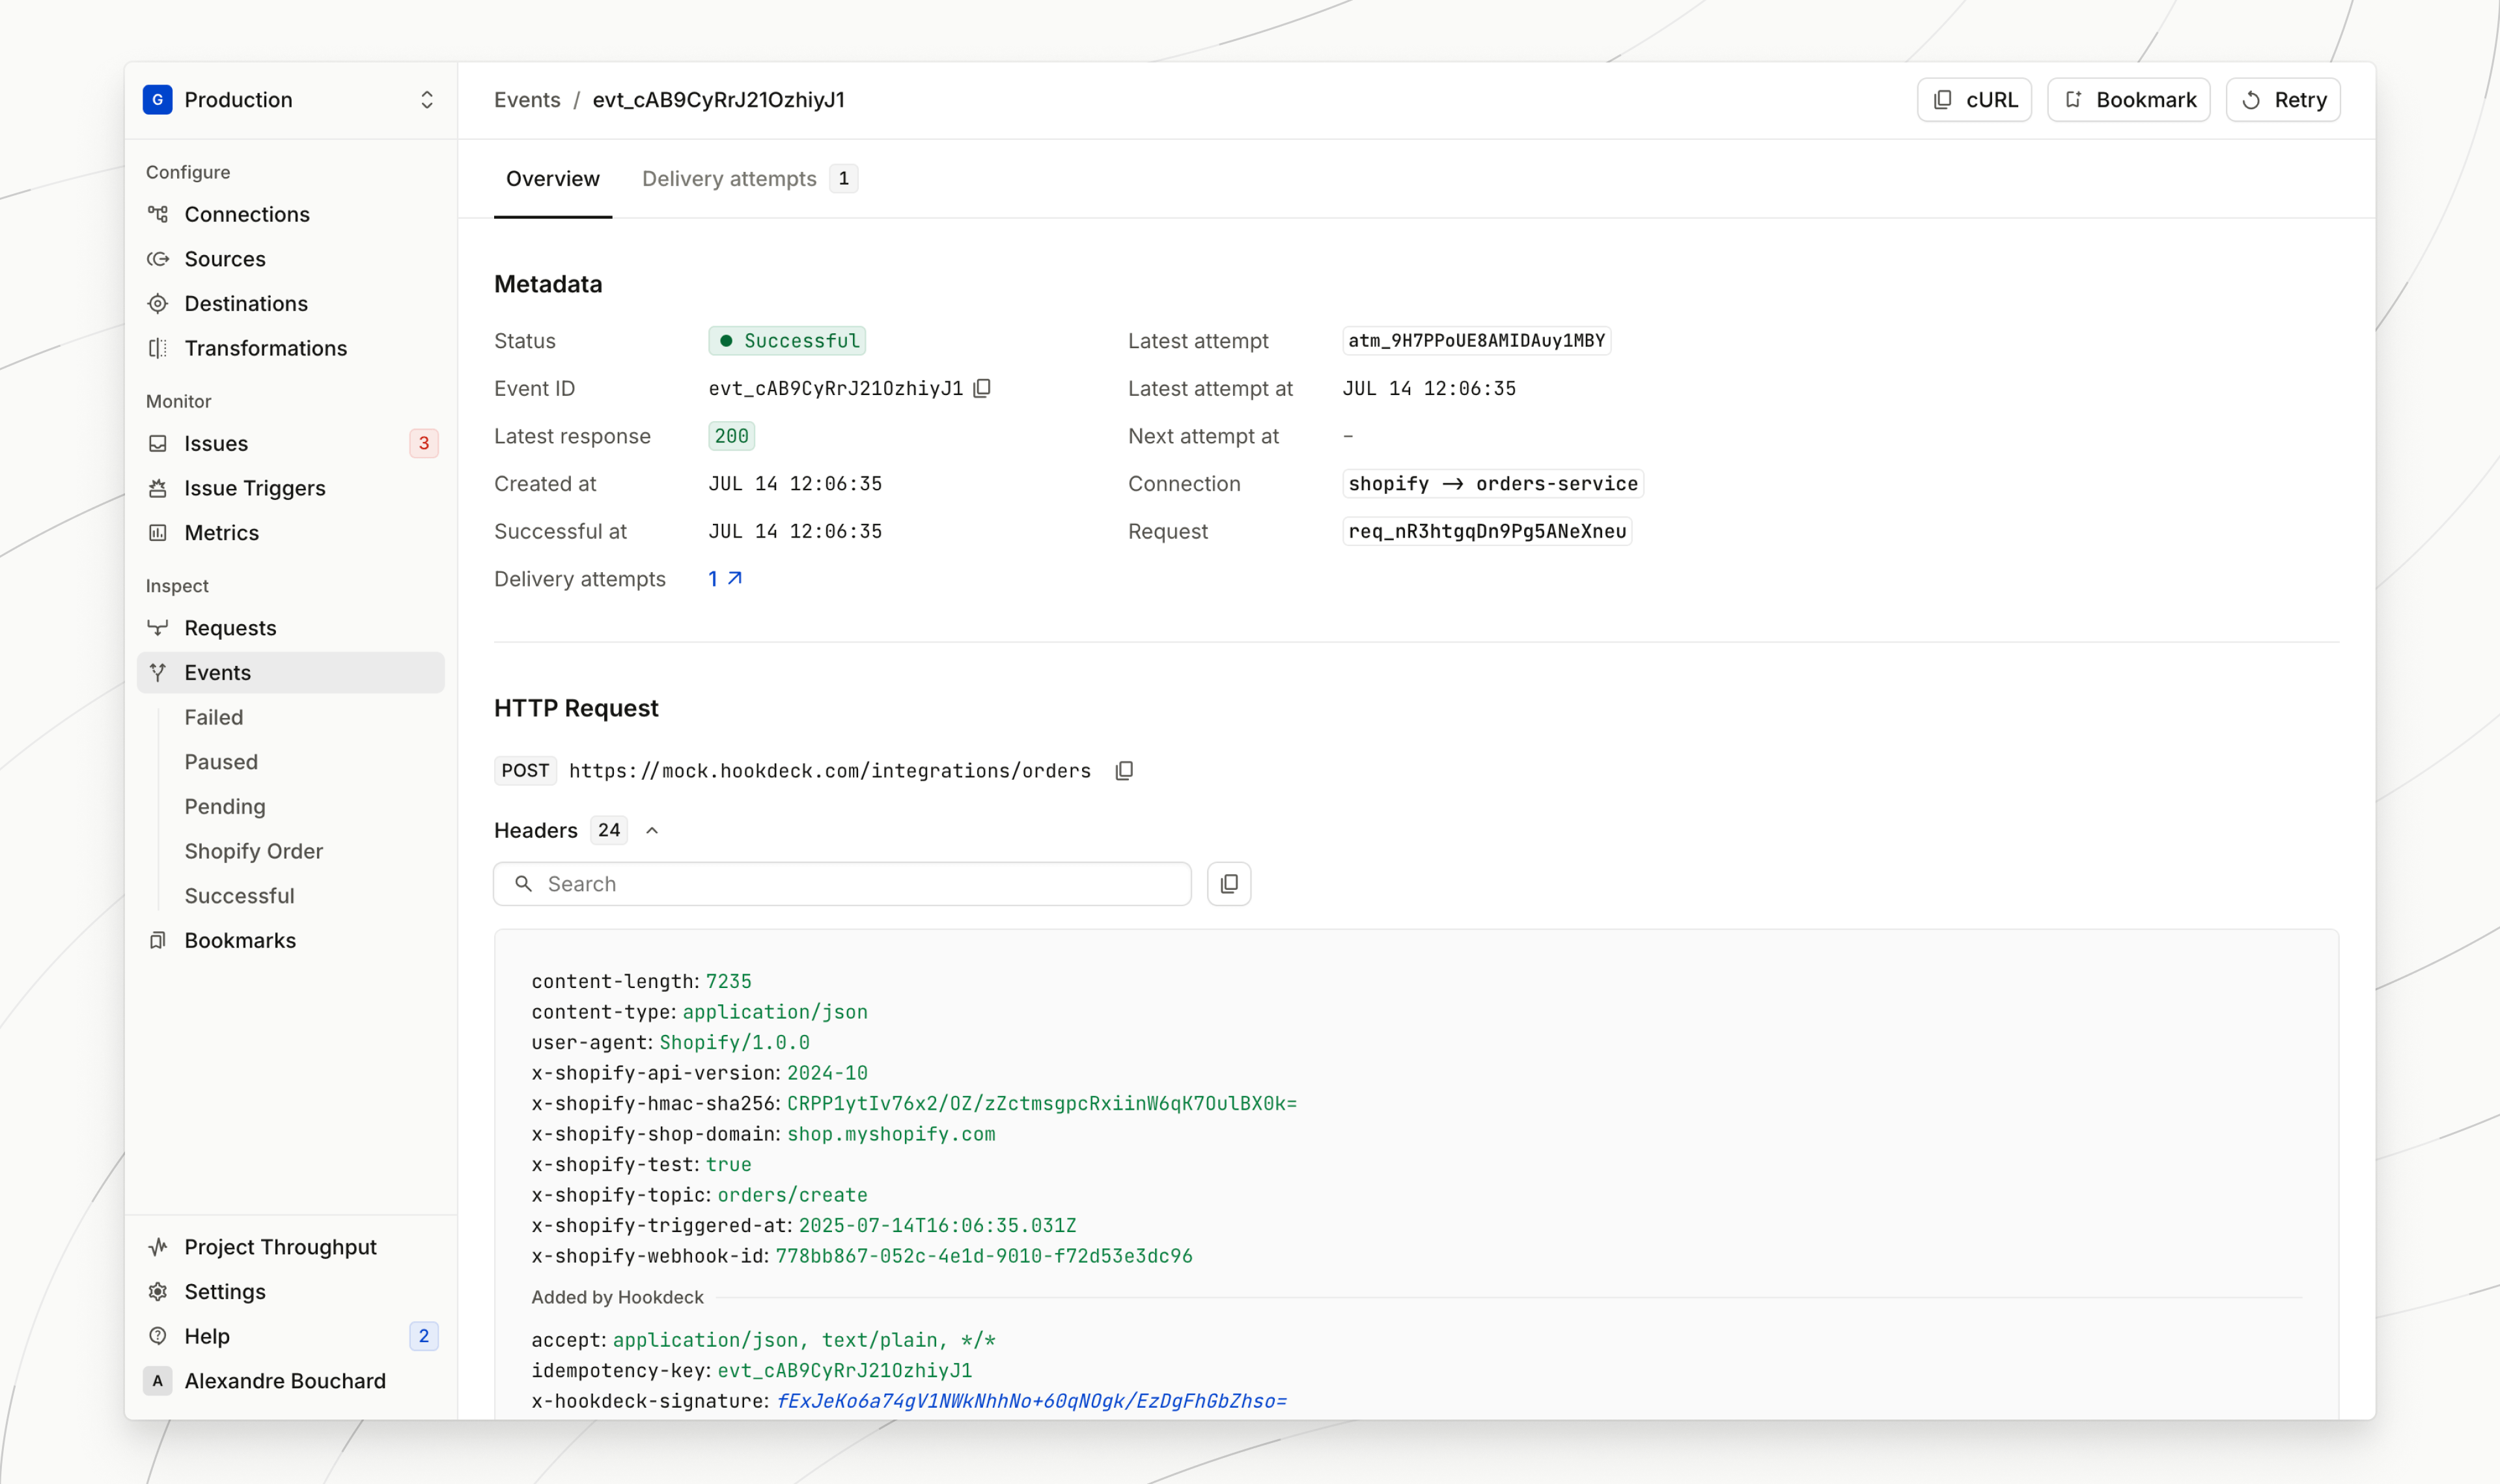This screenshot has height=1484, width=2500.
Task: Switch to the Delivery attempts tab
Action: (x=730, y=178)
